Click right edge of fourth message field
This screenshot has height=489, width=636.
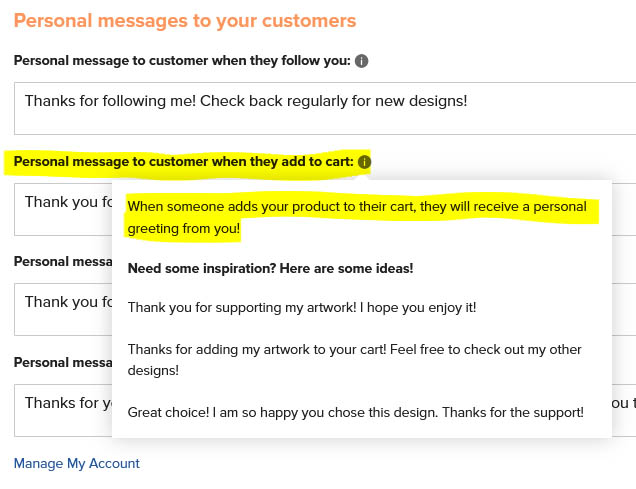[x=624, y=410]
